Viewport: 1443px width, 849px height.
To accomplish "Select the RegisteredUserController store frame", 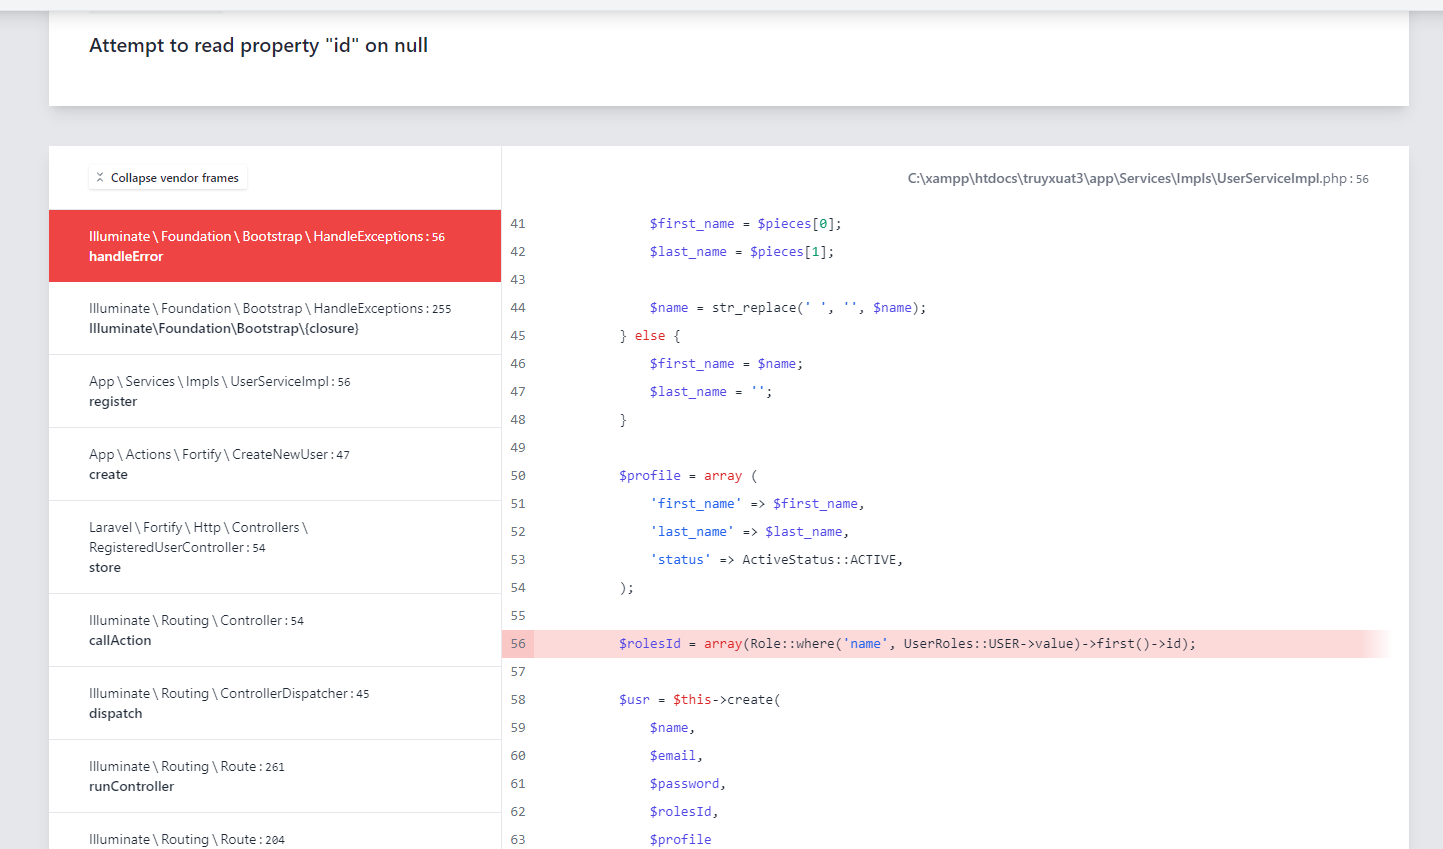I will (x=275, y=547).
